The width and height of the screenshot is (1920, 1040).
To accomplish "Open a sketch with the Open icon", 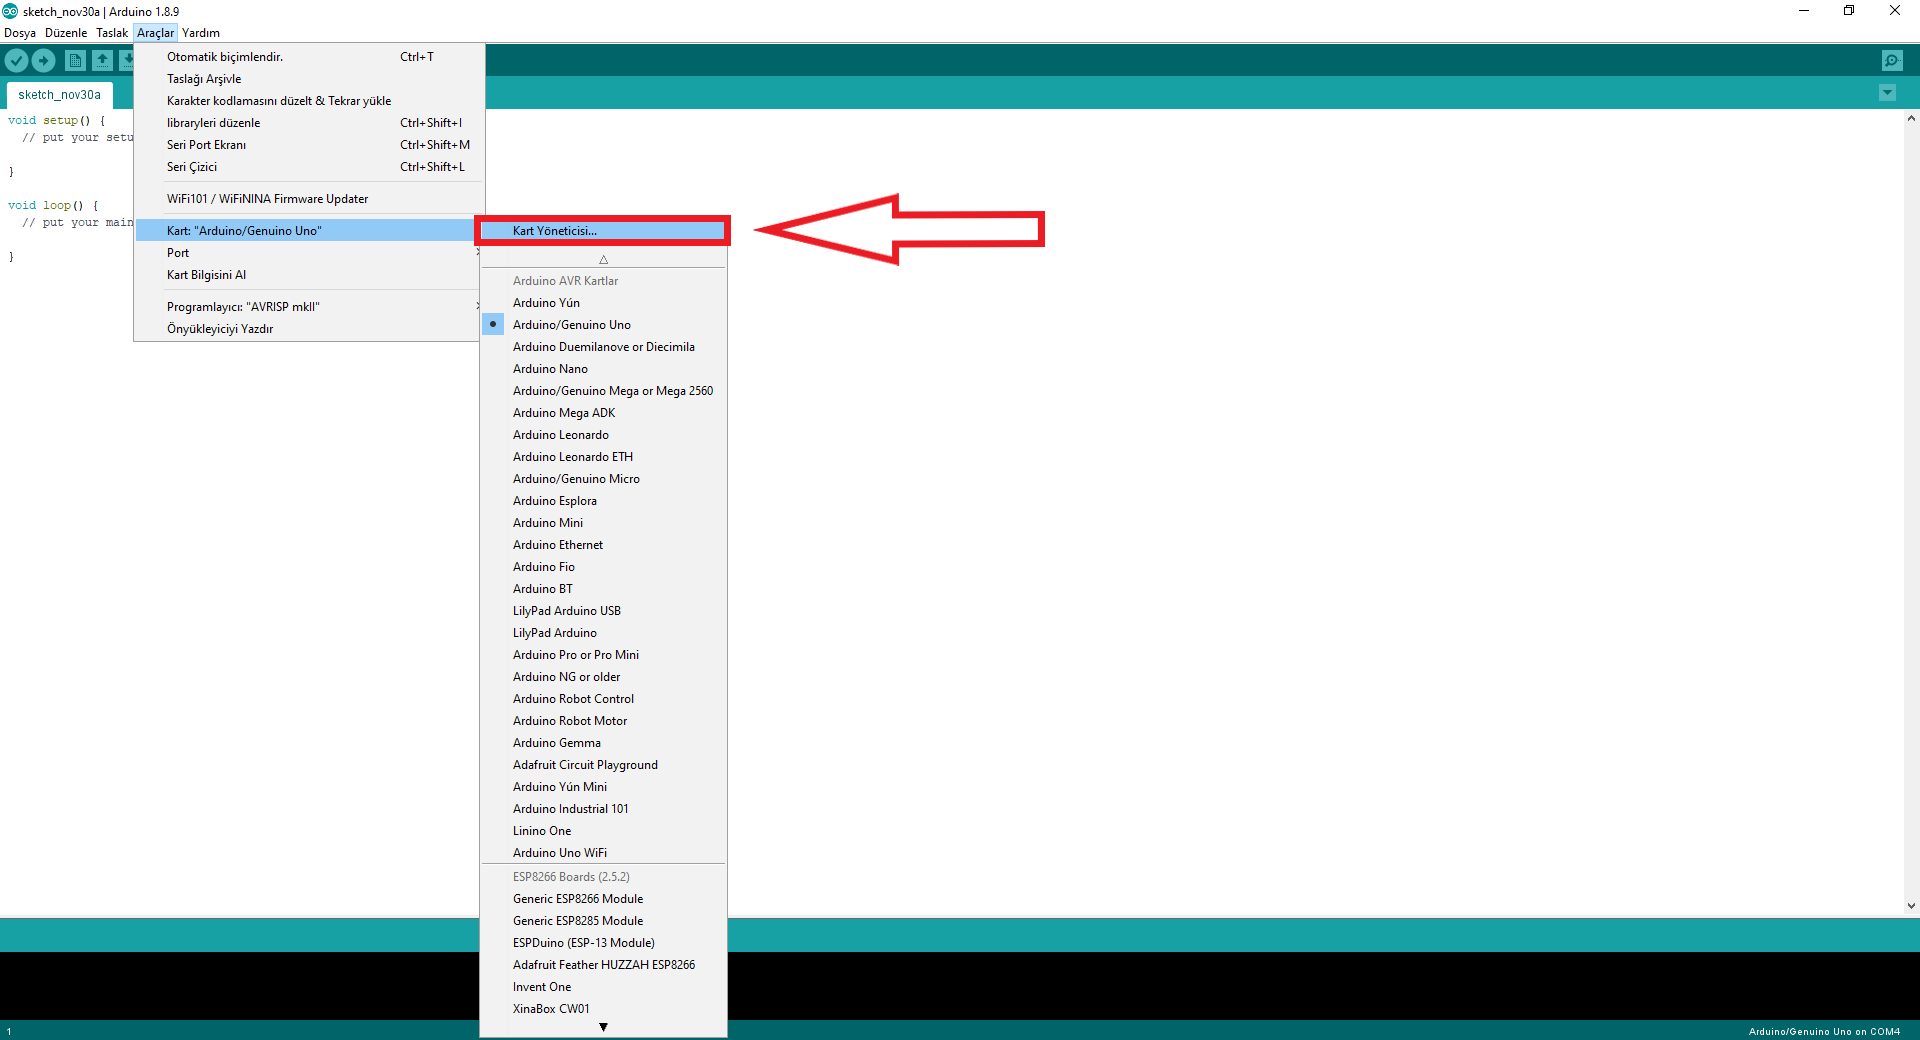I will pos(103,60).
